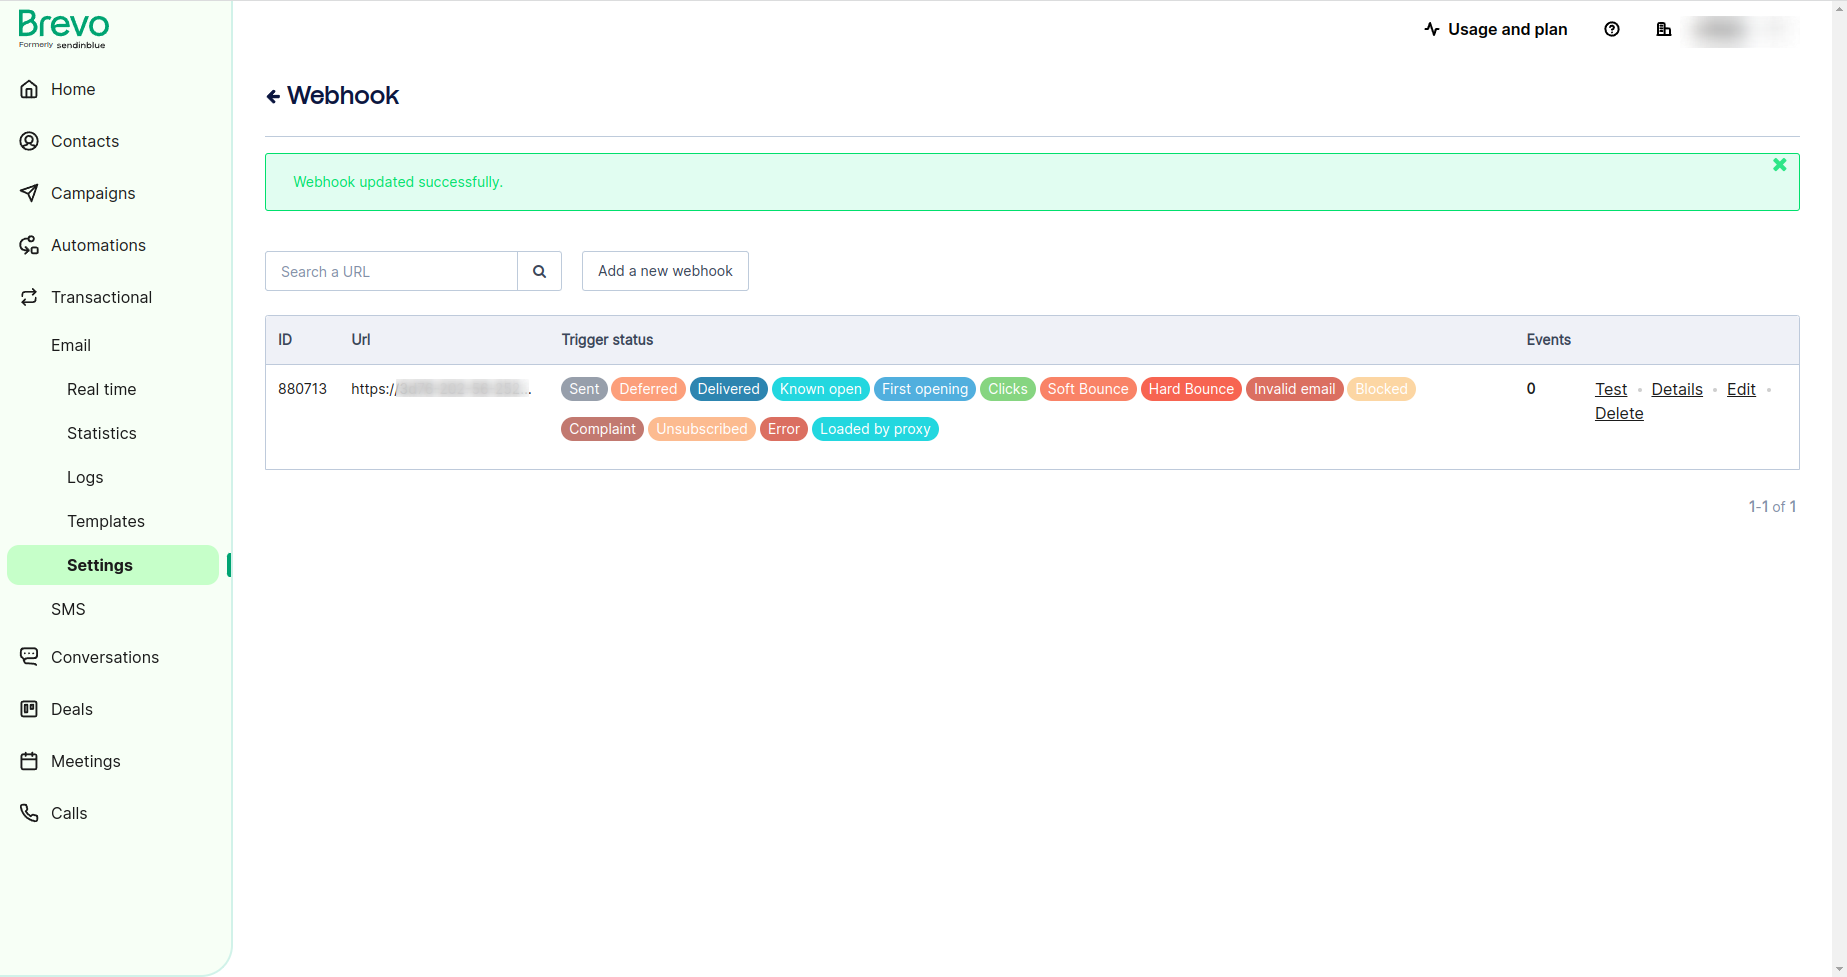Click the search magnifier button

pos(539,271)
